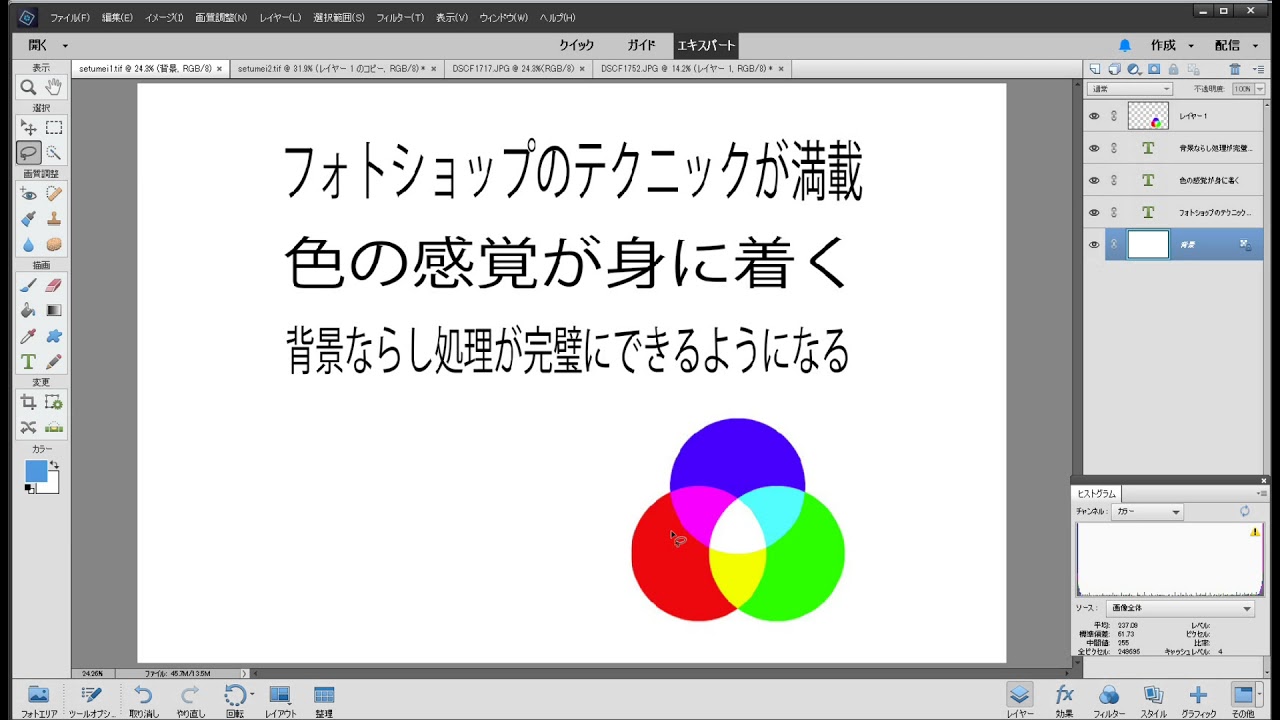Open the 効果 effects panel button
This screenshot has width=1280, height=720.
coord(1064,701)
